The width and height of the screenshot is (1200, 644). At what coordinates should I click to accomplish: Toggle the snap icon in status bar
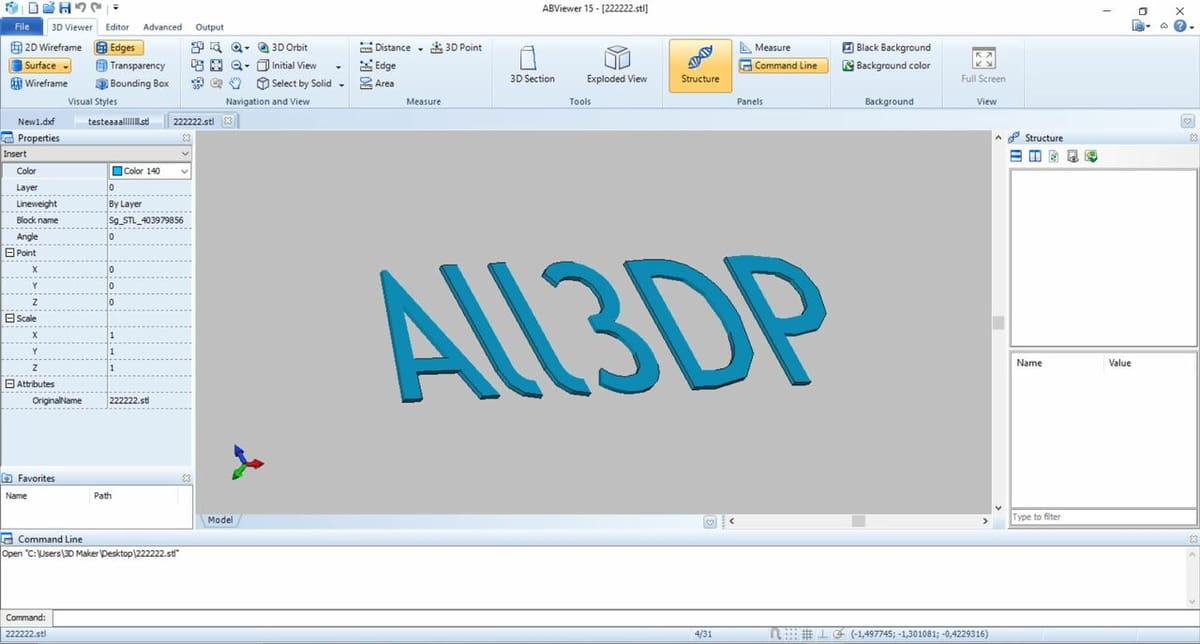coord(776,634)
